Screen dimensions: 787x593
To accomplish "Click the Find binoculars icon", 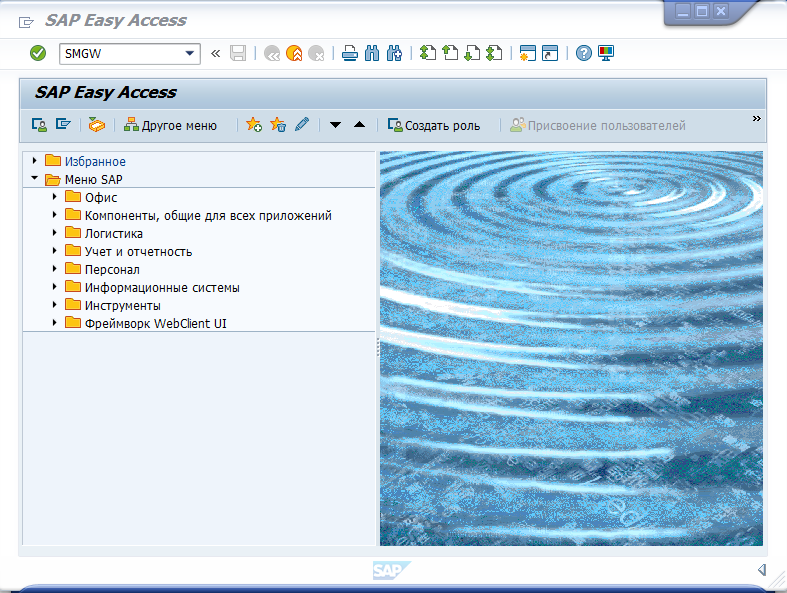I will [372, 54].
